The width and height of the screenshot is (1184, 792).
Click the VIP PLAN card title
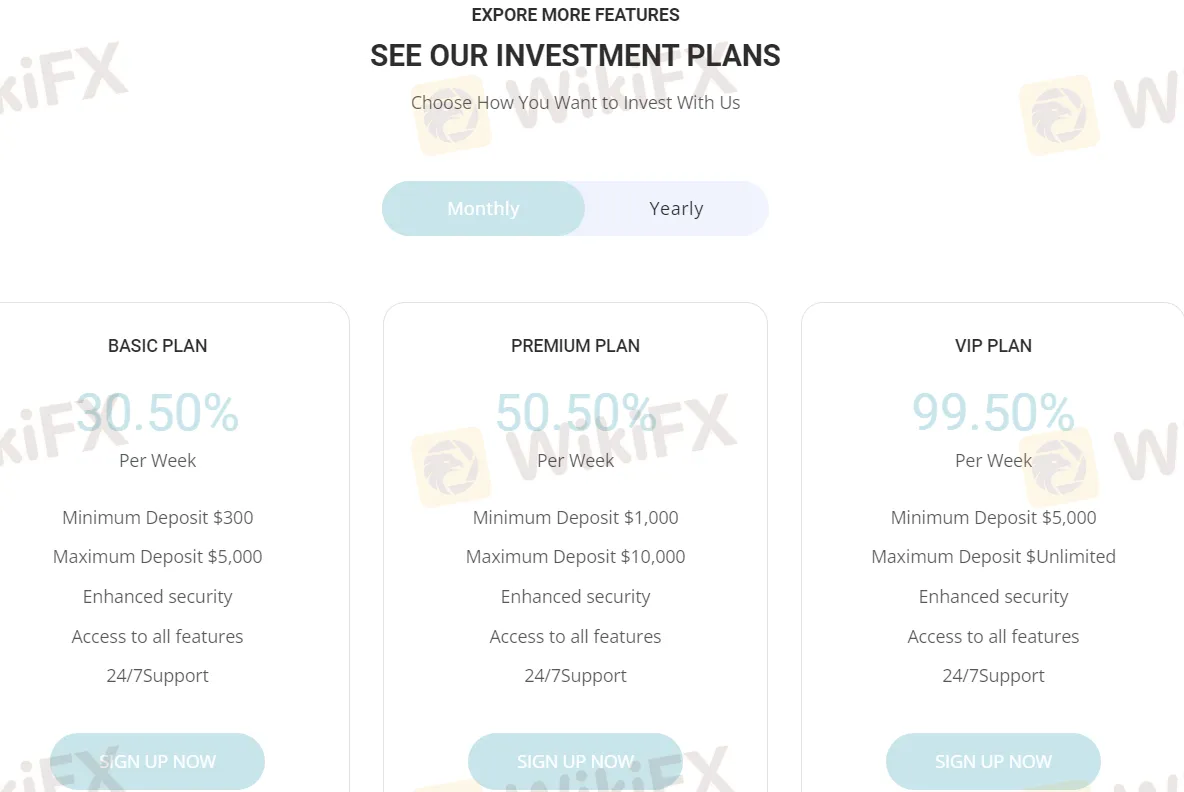tap(993, 346)
